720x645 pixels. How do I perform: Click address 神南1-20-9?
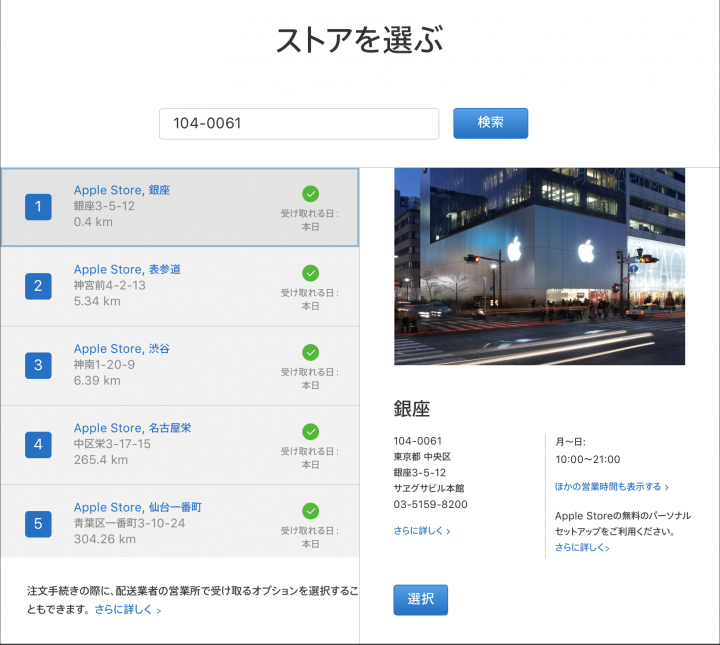pos(104,365)
